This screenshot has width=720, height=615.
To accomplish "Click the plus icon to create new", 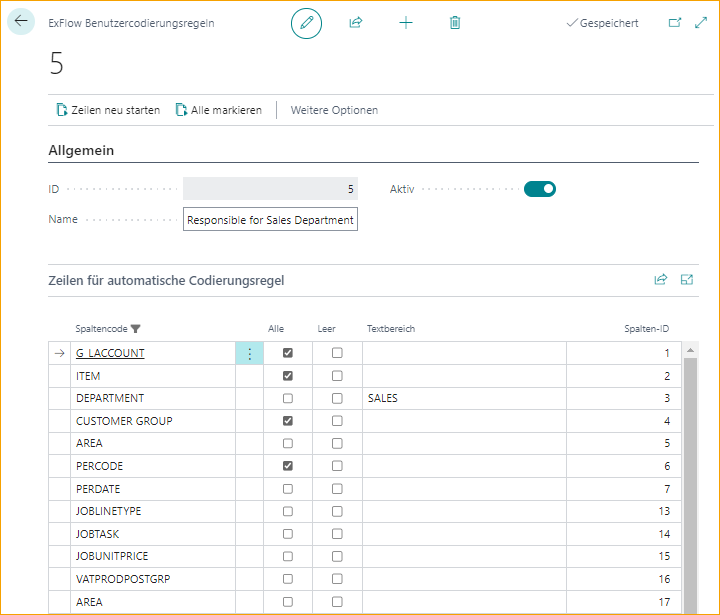I will click(x=405, y=22).
